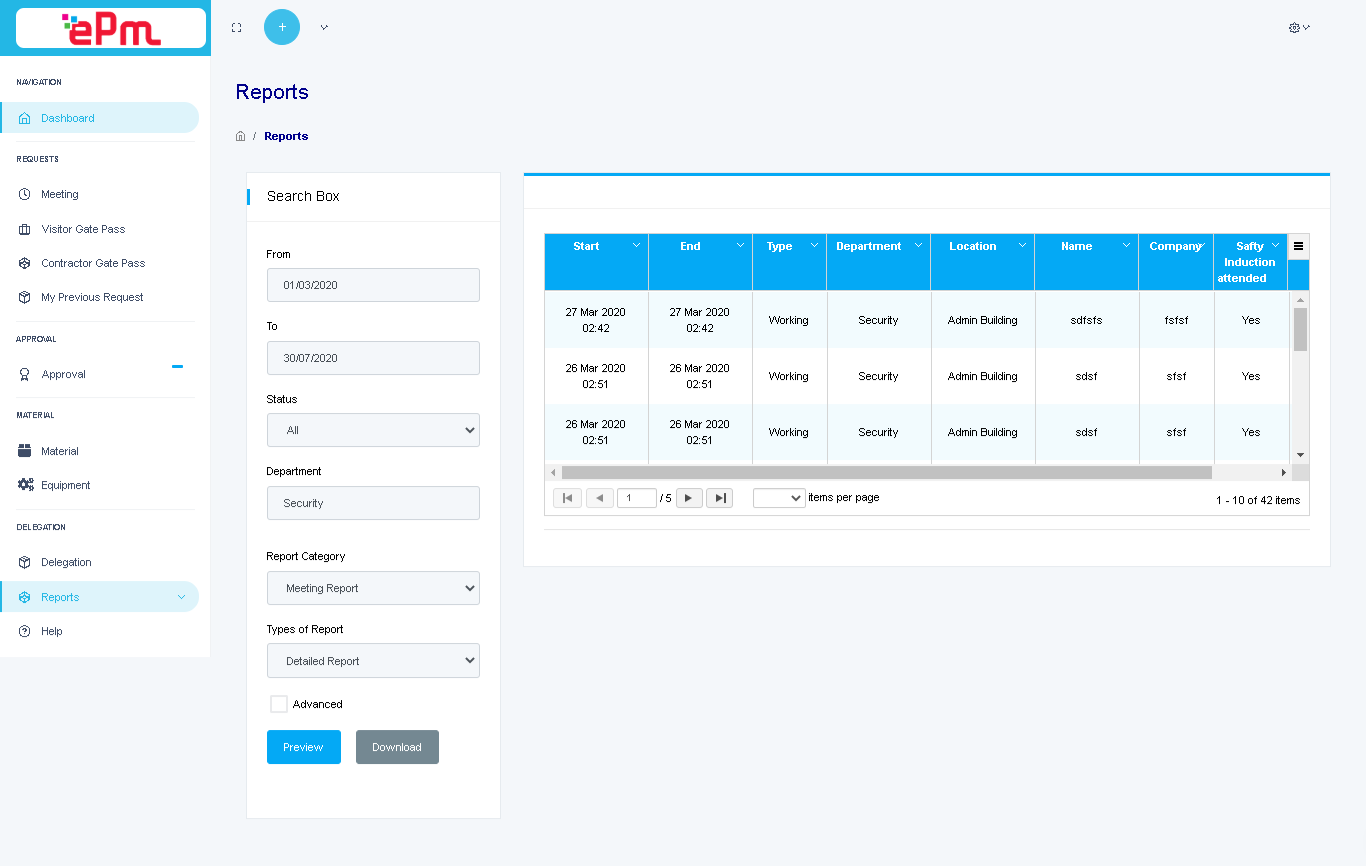Screen dimensions: 1366x866
Task: Go to the last results page
Action: pyautogui.click(x=719, y=498)
